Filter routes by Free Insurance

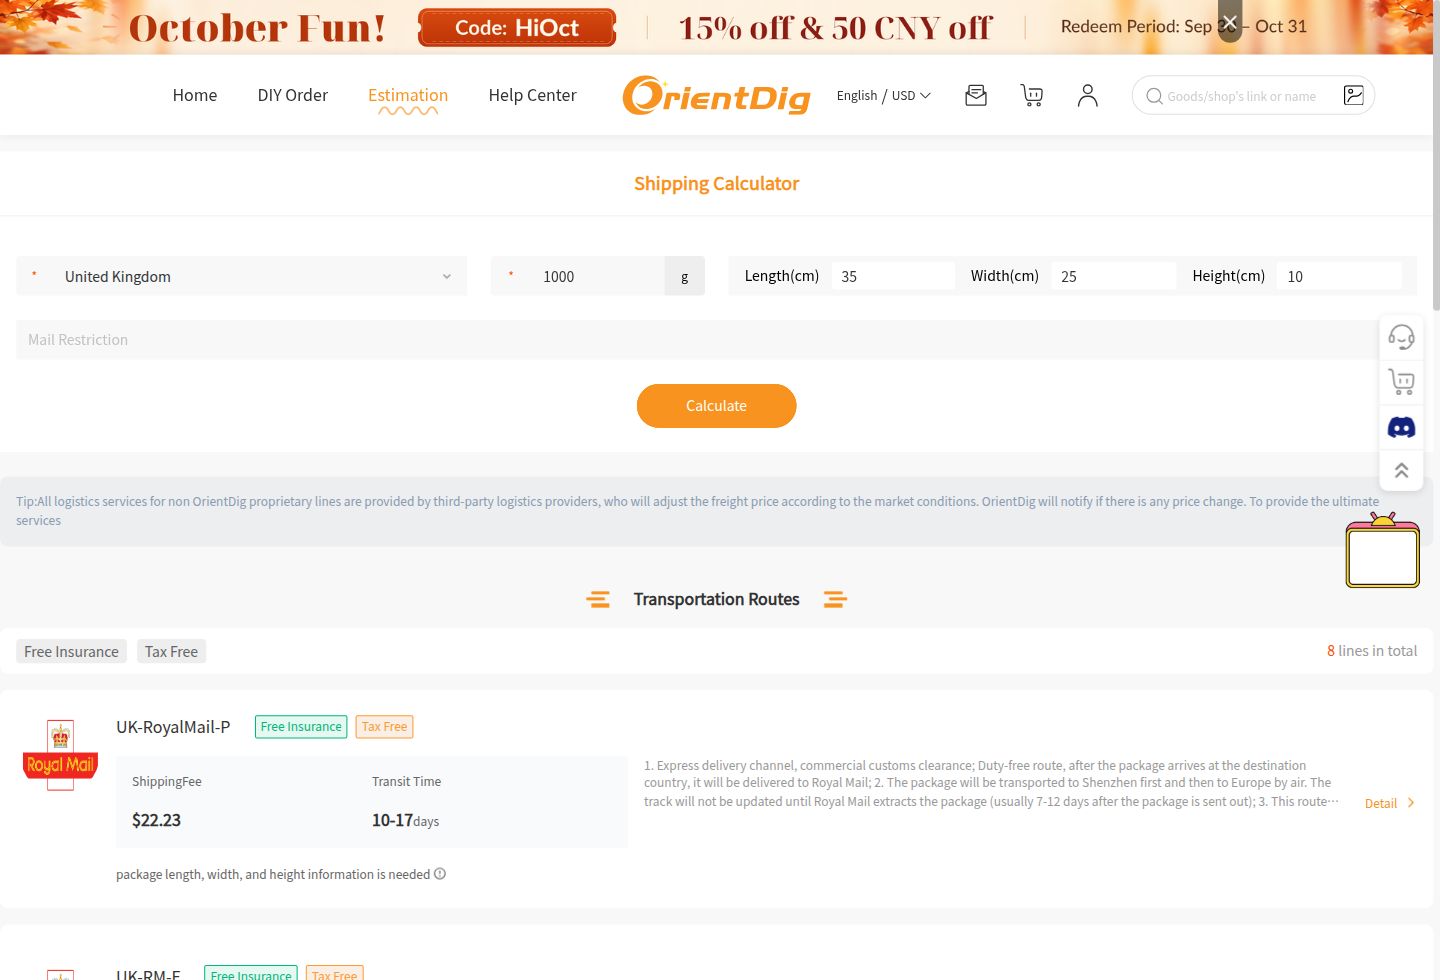click(71, 651)
